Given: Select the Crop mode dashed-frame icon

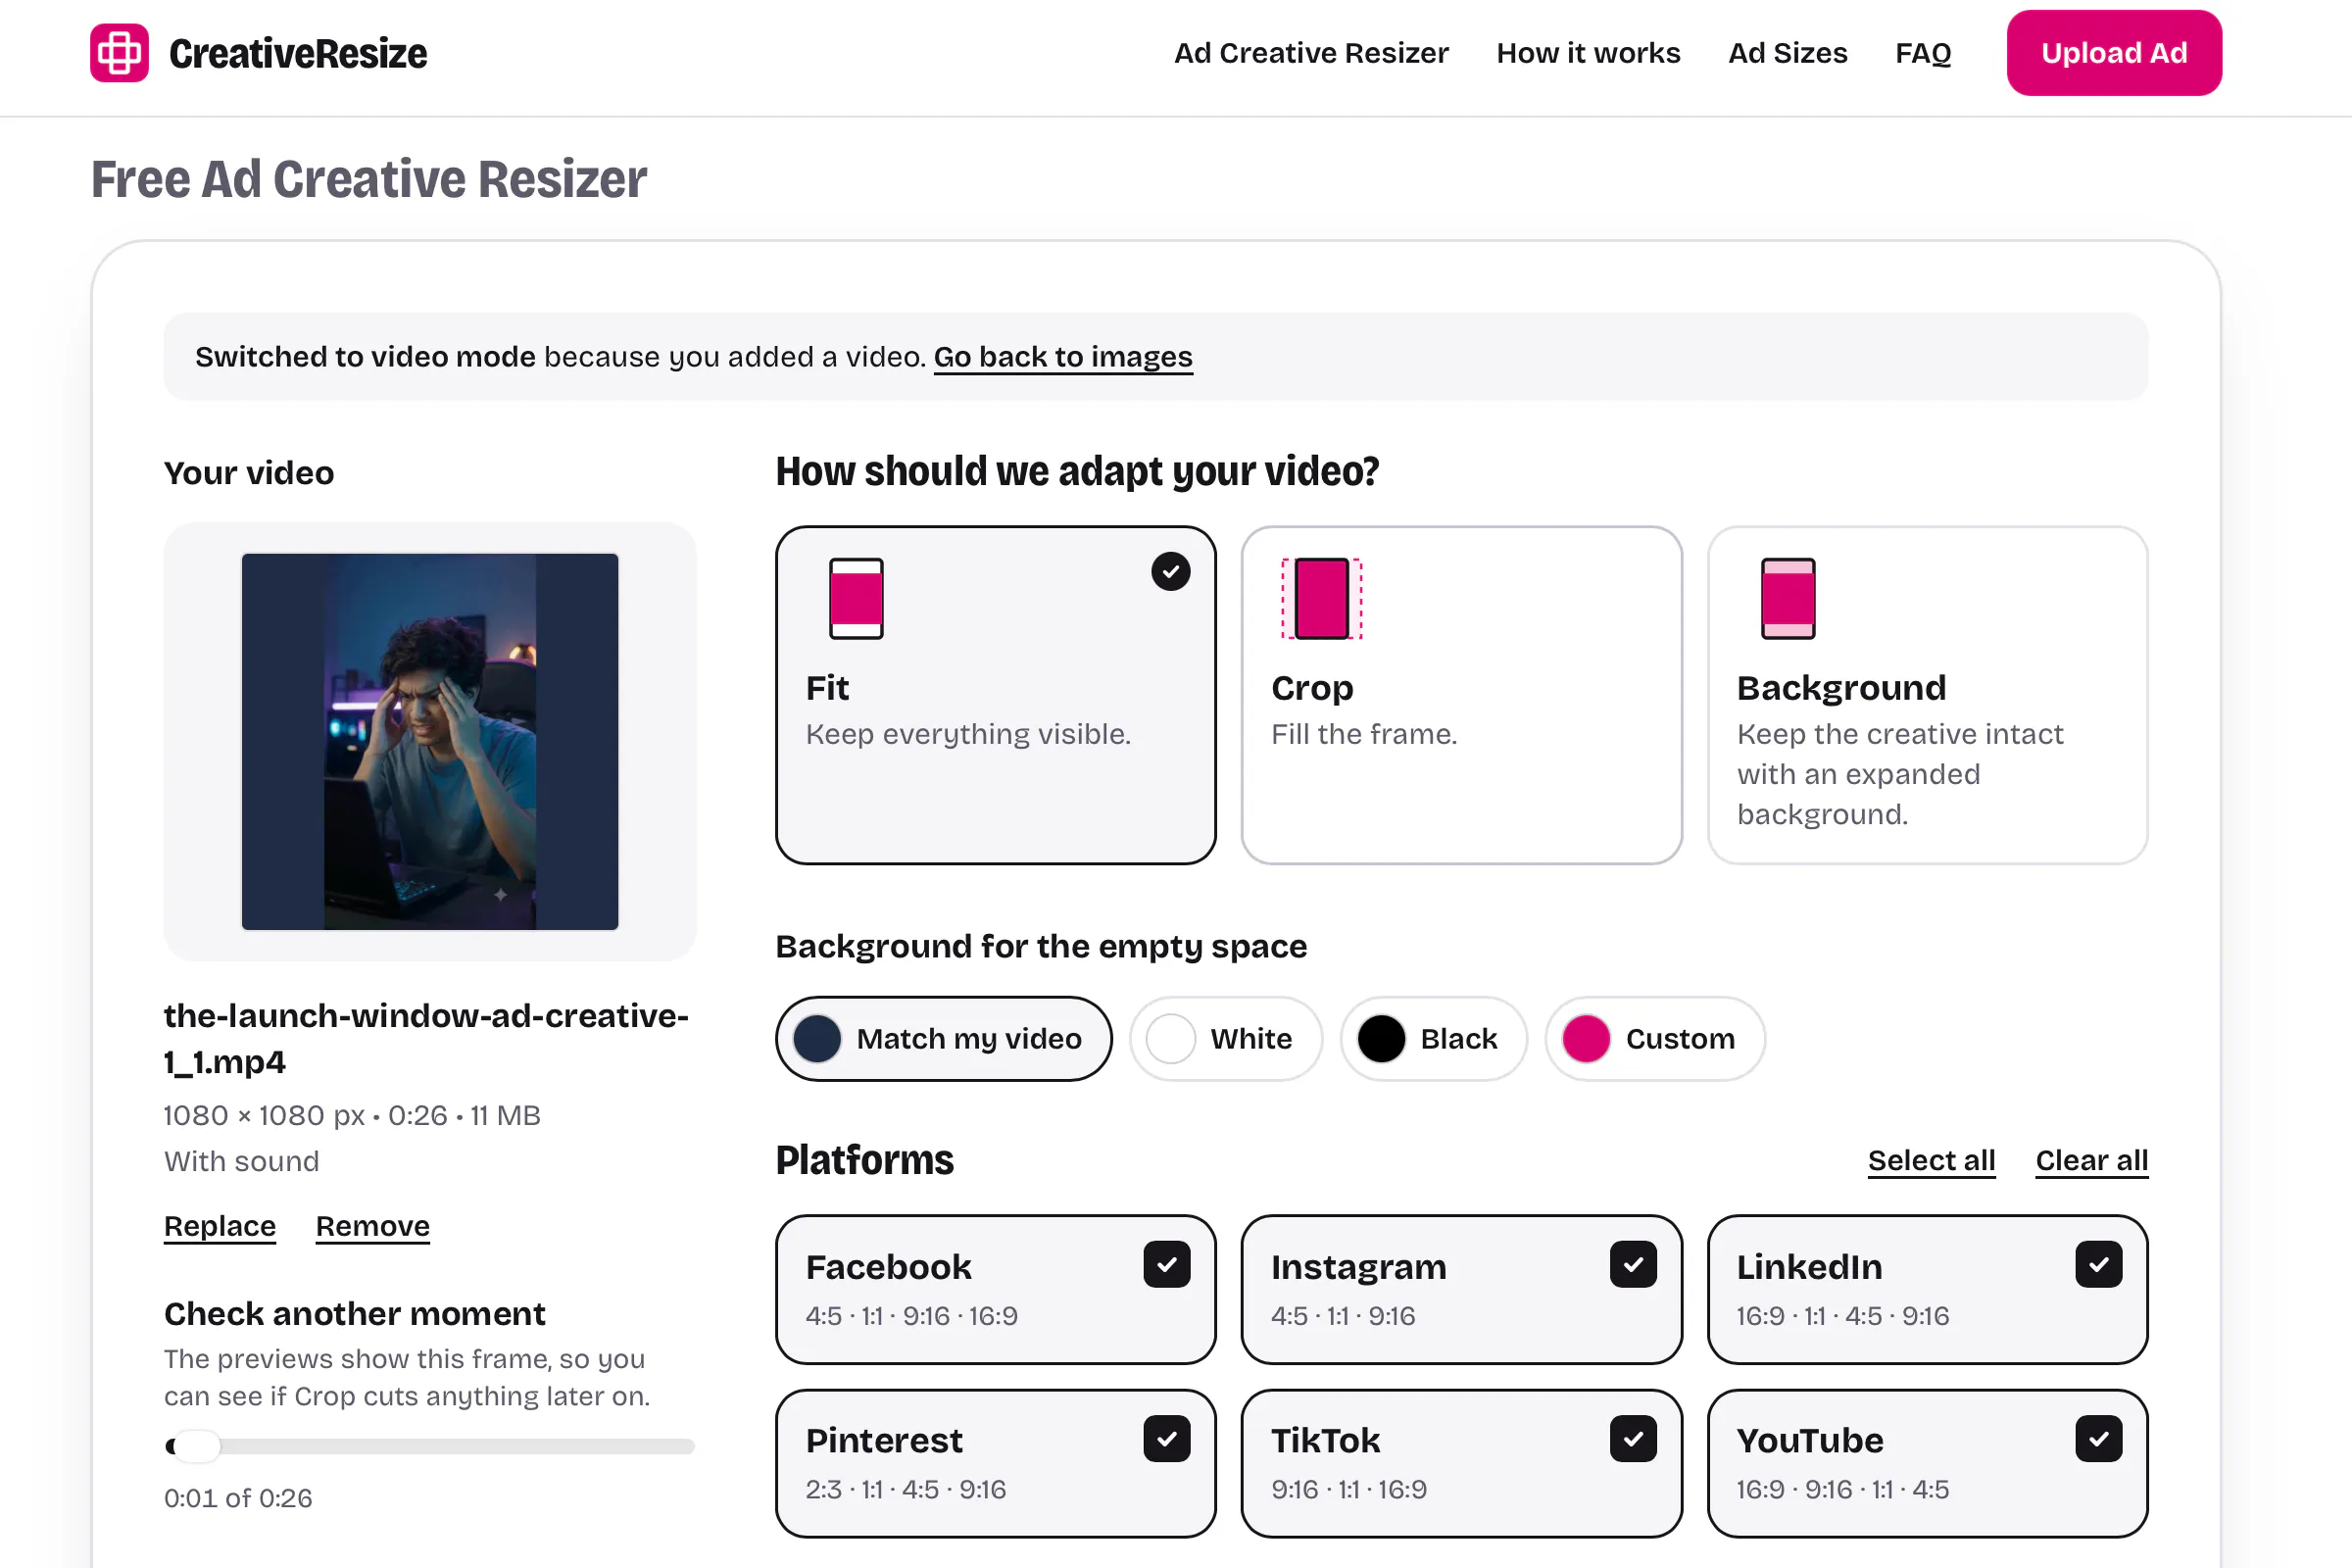Looking at the screenshot, I should 1322,598.
